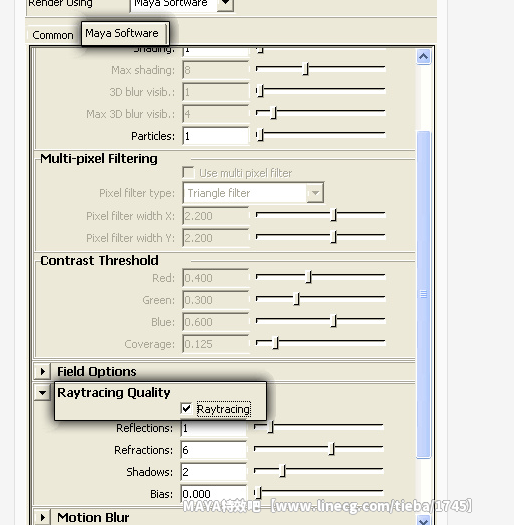The image size is (514, 525).
Task: Switch to the Common tab
Action: click(53, 35)
